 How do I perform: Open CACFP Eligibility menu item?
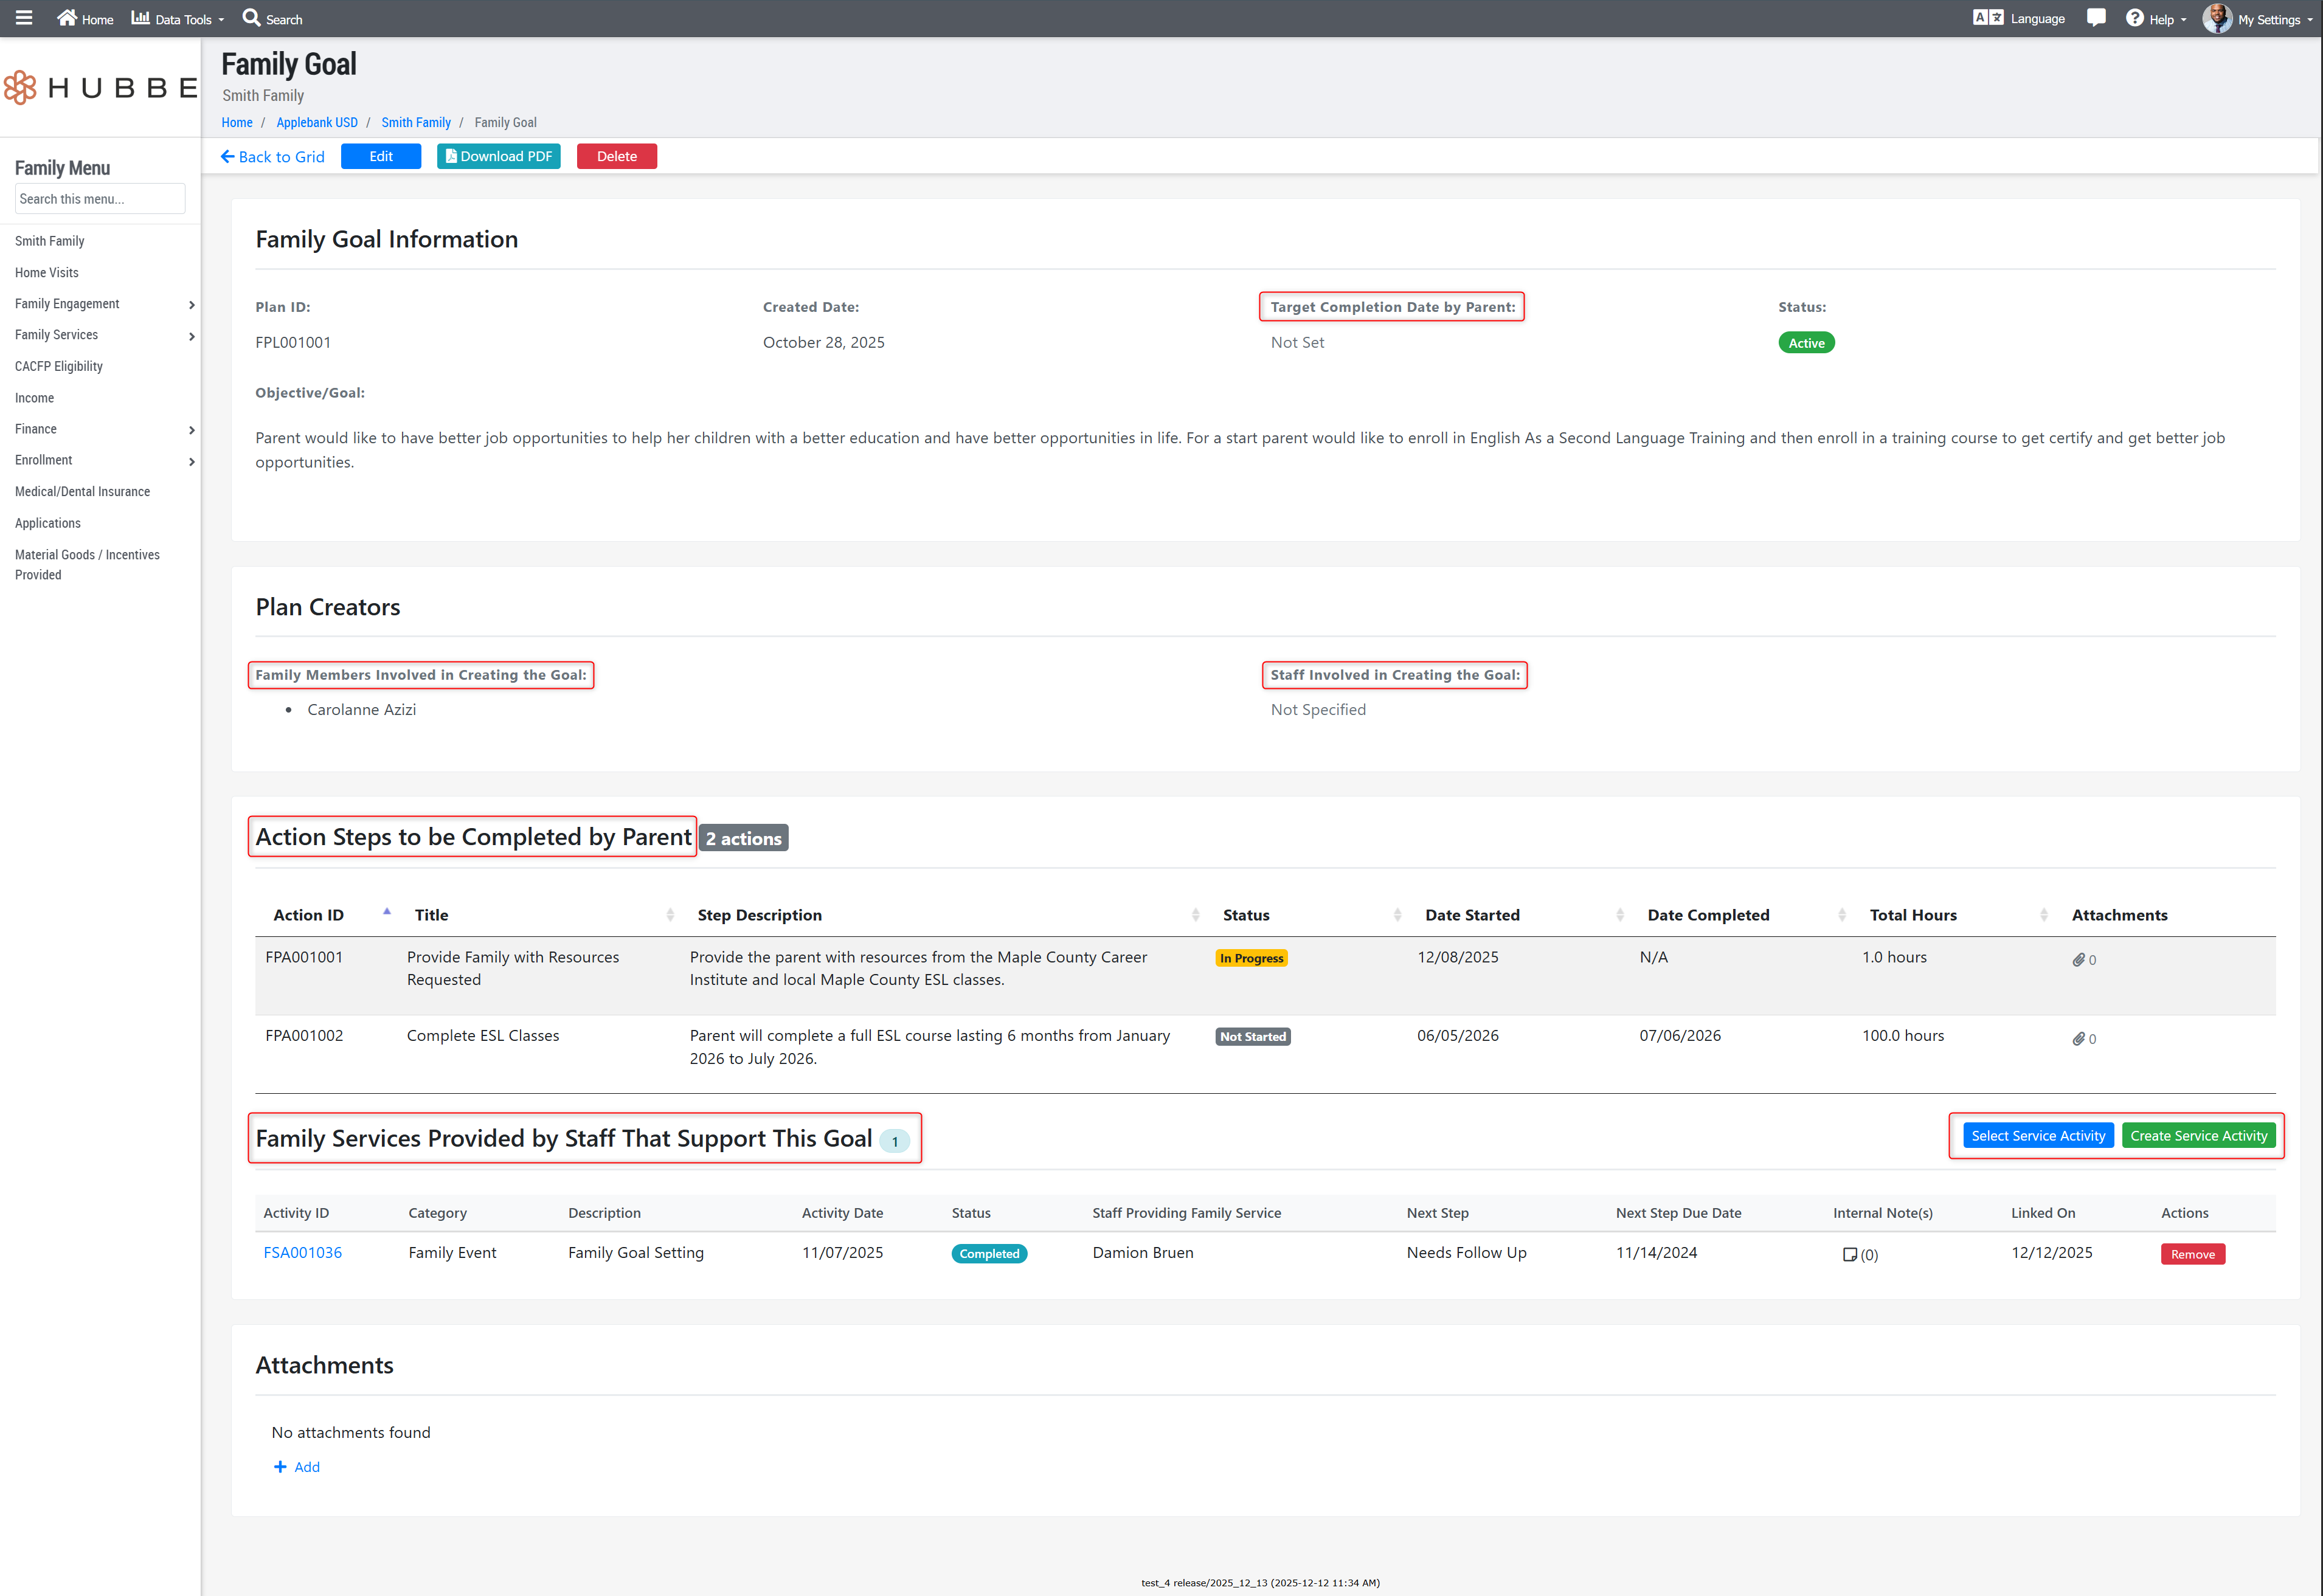click(x=59, y=366)
